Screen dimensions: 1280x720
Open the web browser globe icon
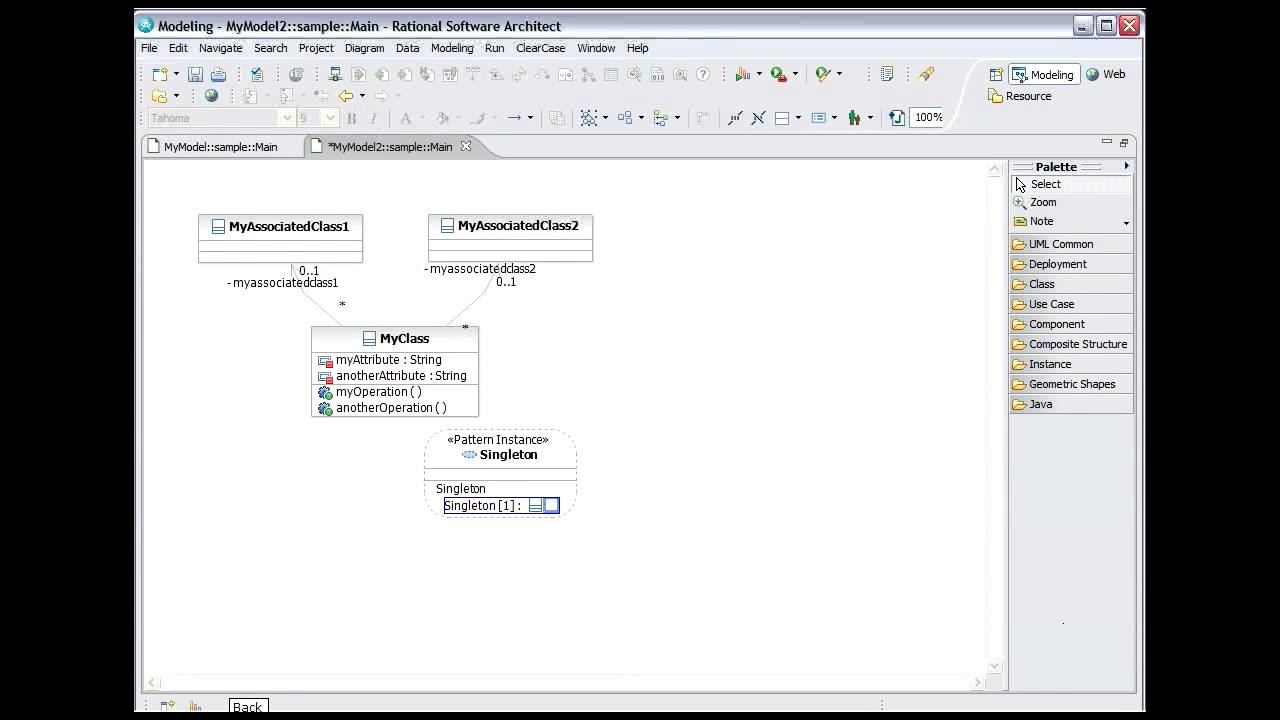point(211,96)
